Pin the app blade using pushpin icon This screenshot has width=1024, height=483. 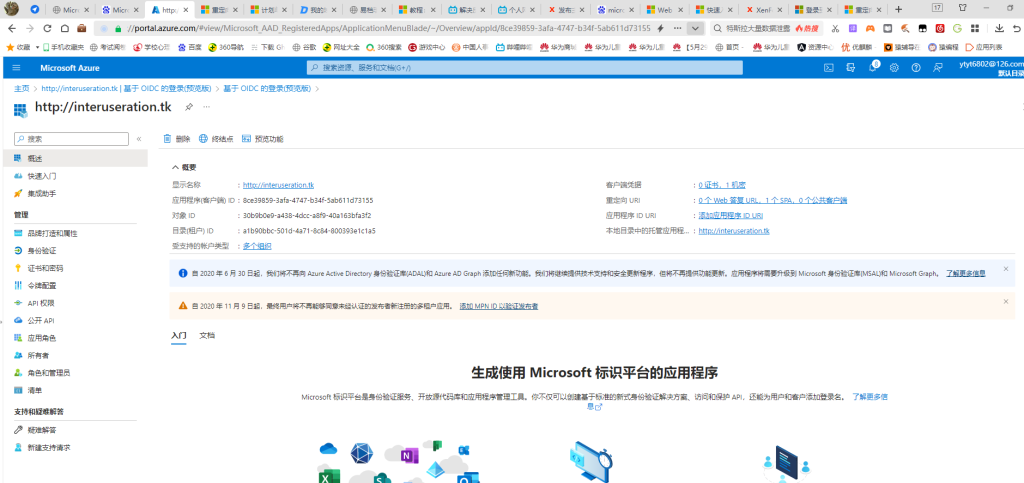[x=189, y=106]
